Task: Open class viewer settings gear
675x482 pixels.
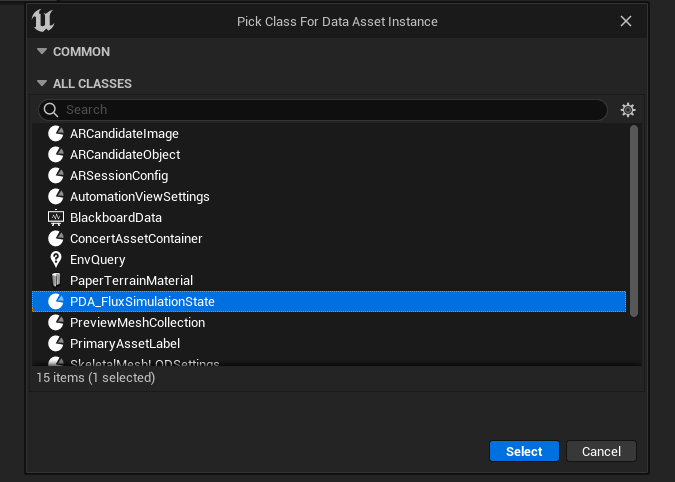Action: tap(628, 110)
